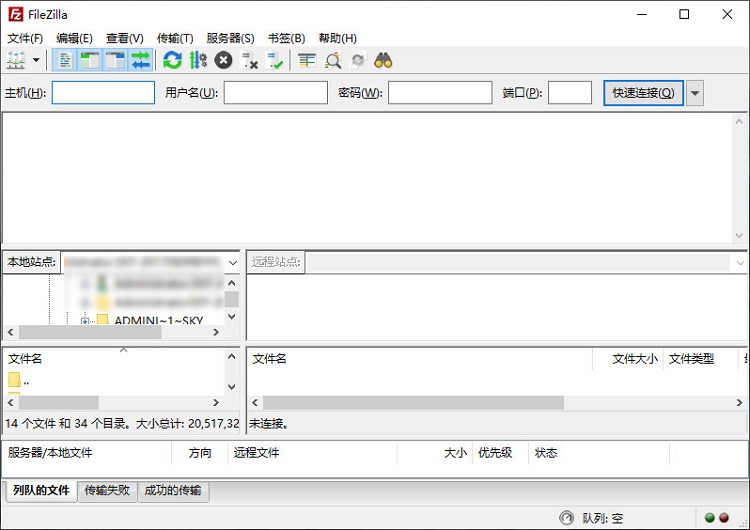Click the 队列: 空 status text
This screenshot has height=530, width=750.
click(x=603, y=518)
